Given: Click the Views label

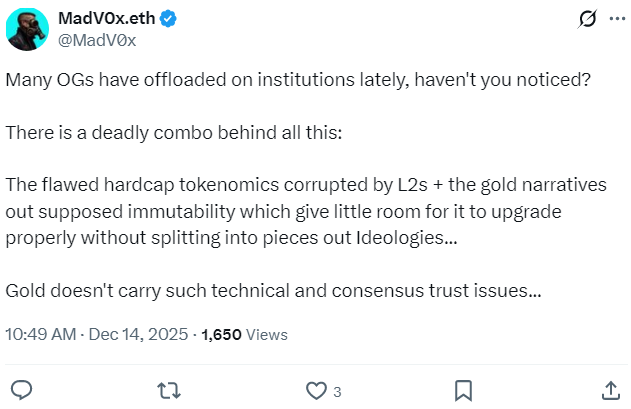Looking at the screenshot, I should pos(267,334).
